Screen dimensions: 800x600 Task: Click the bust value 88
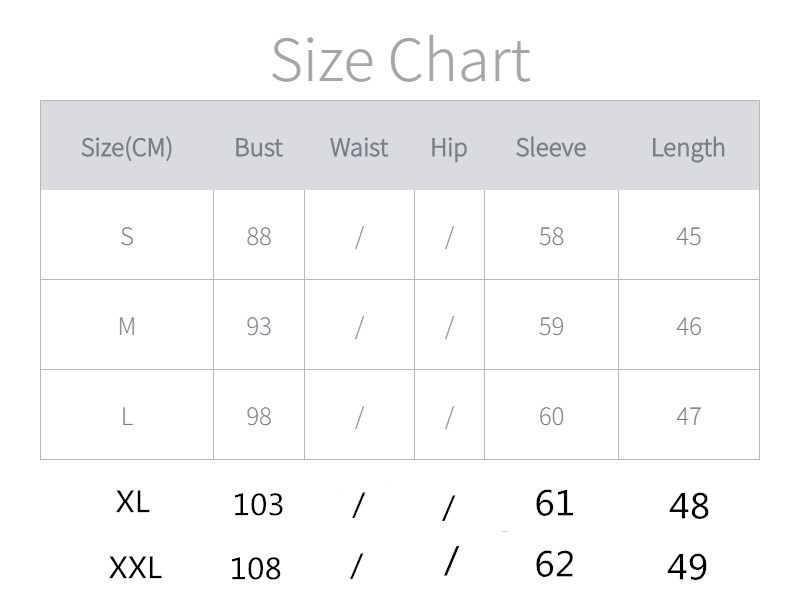tap(259, 236)
